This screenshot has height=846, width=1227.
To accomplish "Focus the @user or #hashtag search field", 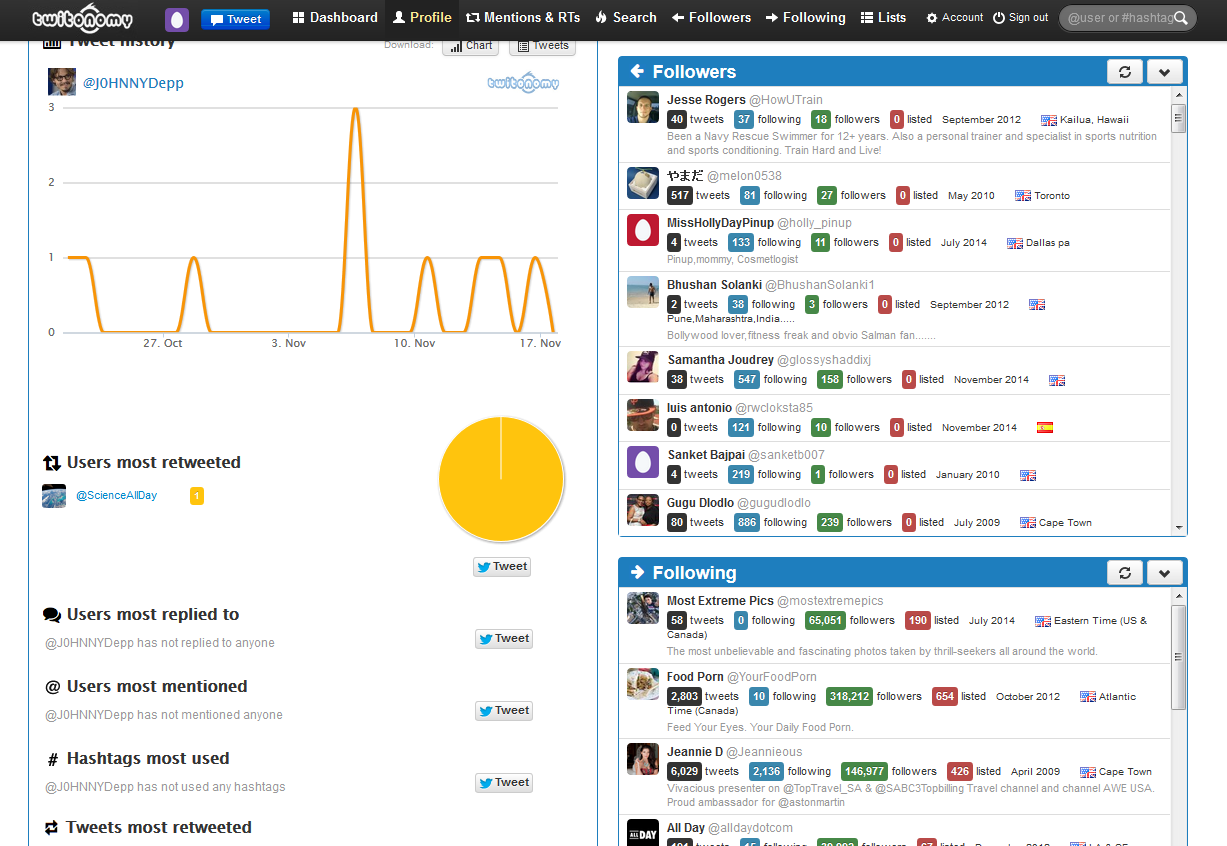I will pos(1120,18).
